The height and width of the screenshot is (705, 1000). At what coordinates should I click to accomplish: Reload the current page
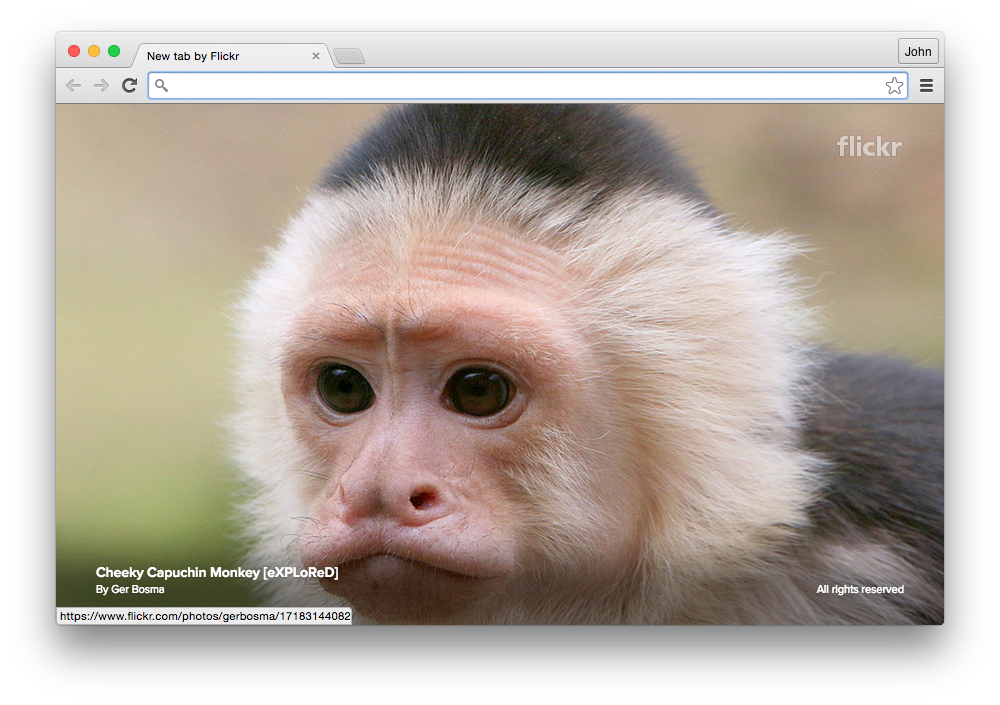129,85
